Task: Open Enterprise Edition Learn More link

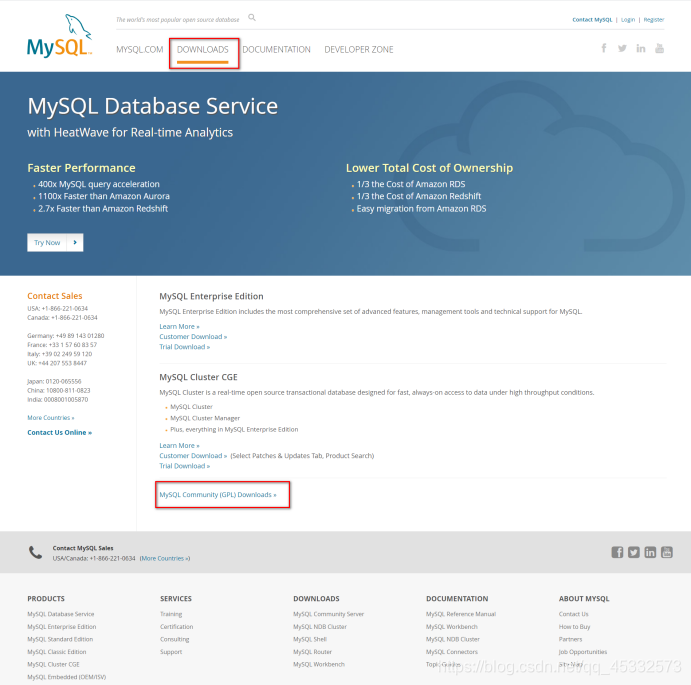Action: (x=179, y=326)
